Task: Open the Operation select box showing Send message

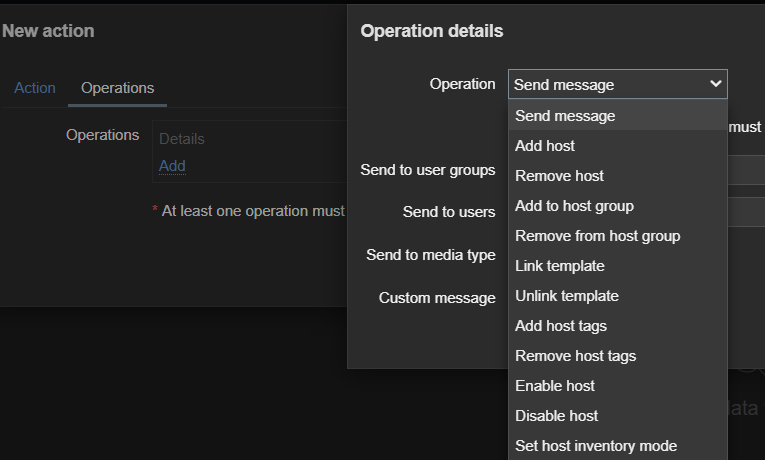Action: pyautogui.click(x=618, y=84)
